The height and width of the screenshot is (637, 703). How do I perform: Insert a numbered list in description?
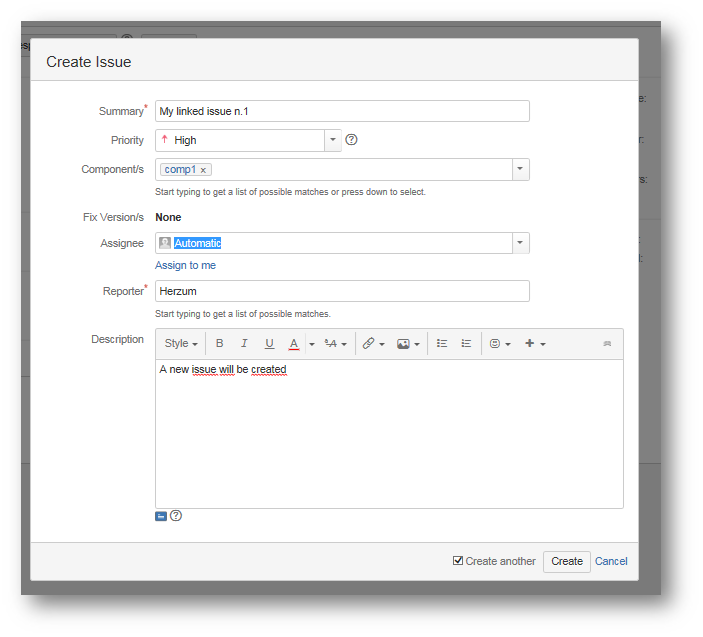pyautogui.click(x=466, y=344)
